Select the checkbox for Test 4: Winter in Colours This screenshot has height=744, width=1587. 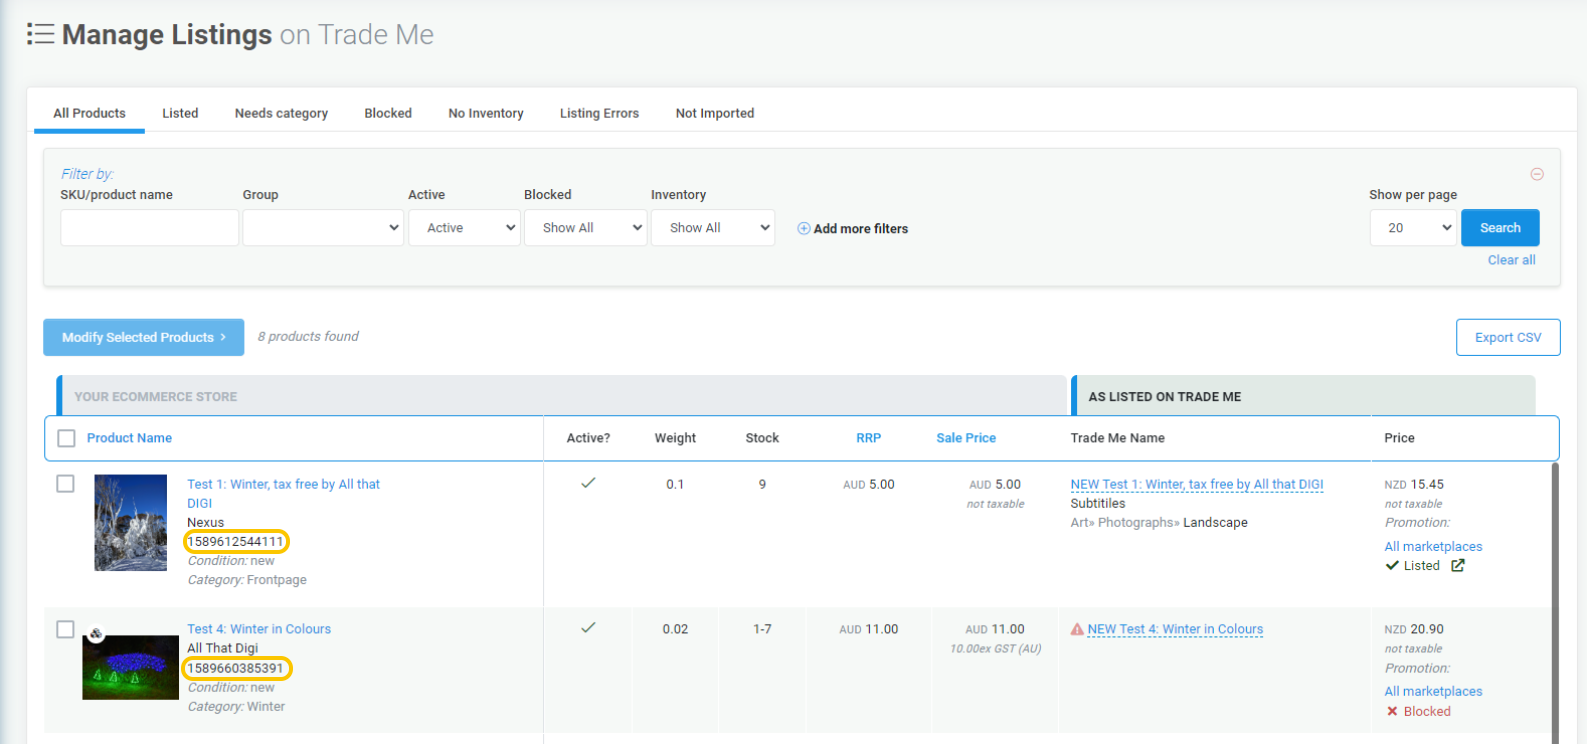tap(65, 629)
